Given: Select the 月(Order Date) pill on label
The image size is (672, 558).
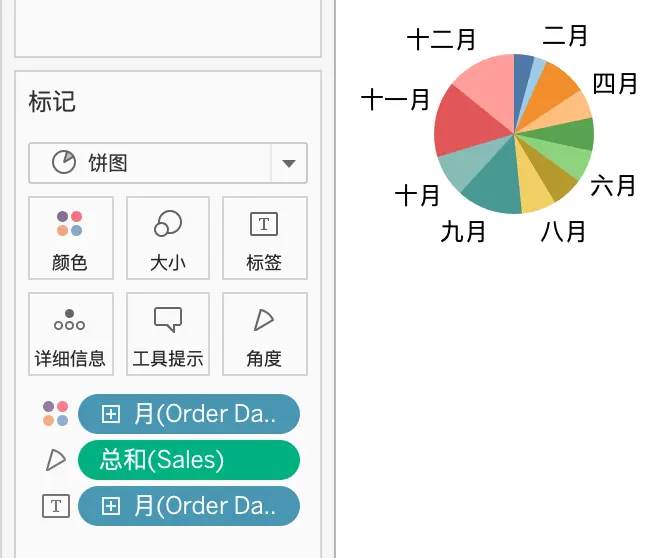Looking at the screenshot, I should coord(189,506).
